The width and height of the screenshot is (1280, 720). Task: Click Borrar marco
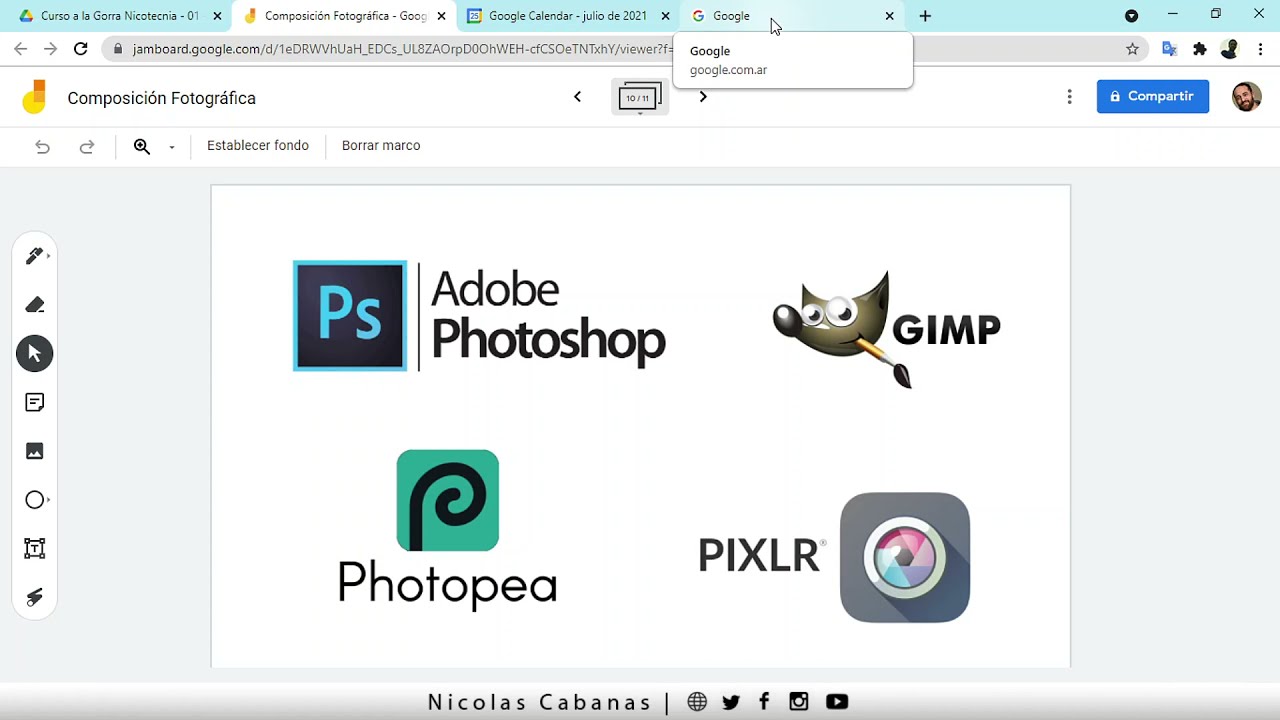[x=381, y=146]
